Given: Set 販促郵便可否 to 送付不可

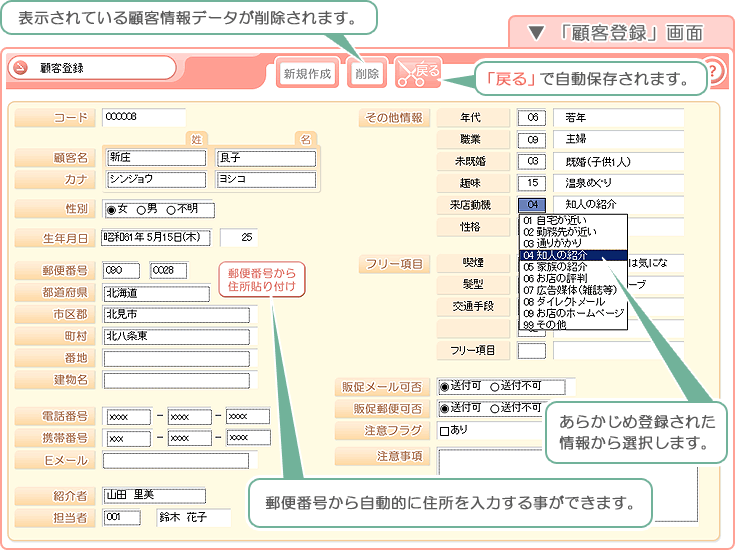Looking at the screenshot, I should [495, 408].
